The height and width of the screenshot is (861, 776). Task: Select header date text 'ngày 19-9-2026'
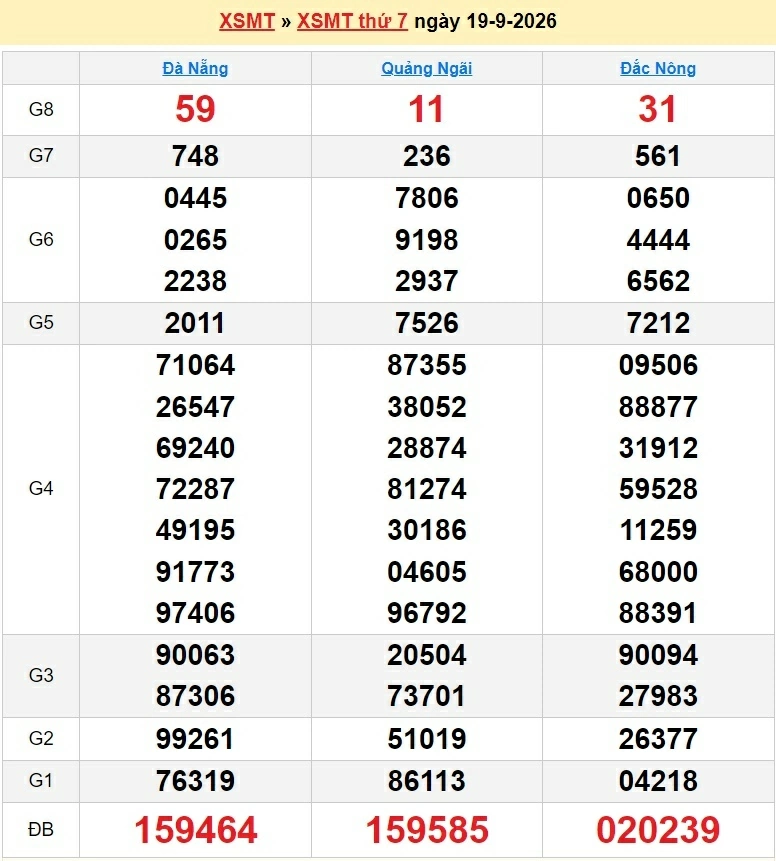coord(485,21)
